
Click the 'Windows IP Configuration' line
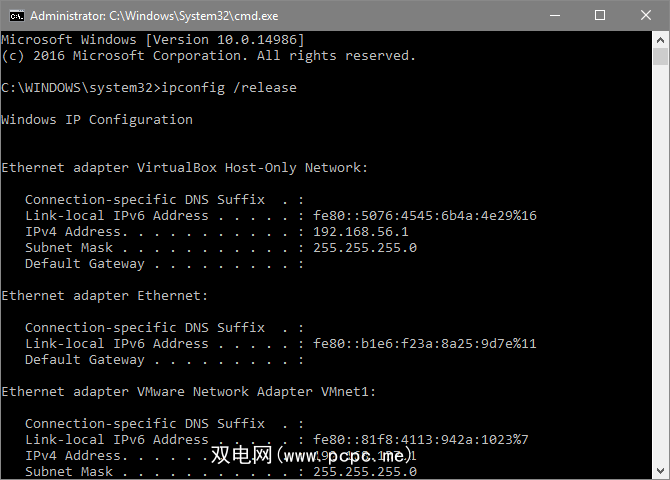pyautogui.click(x=97, y=120)
